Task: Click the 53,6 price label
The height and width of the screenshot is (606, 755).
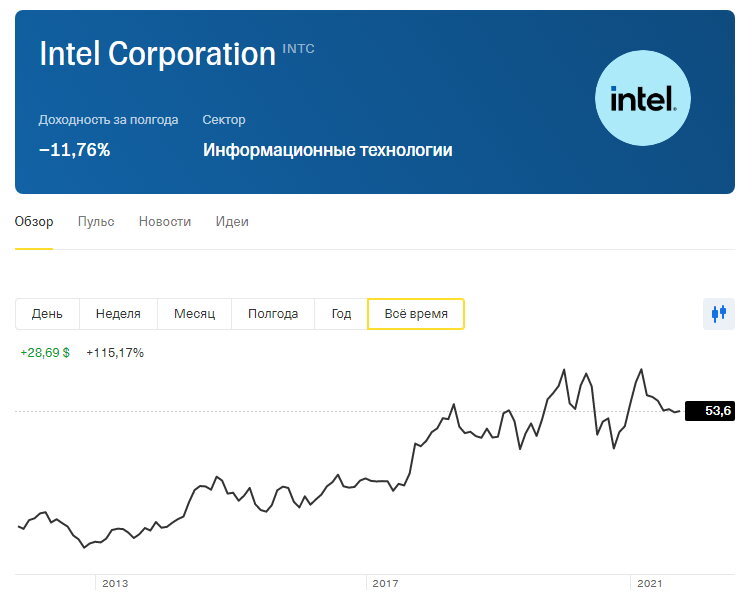Action: click(710, 411)
